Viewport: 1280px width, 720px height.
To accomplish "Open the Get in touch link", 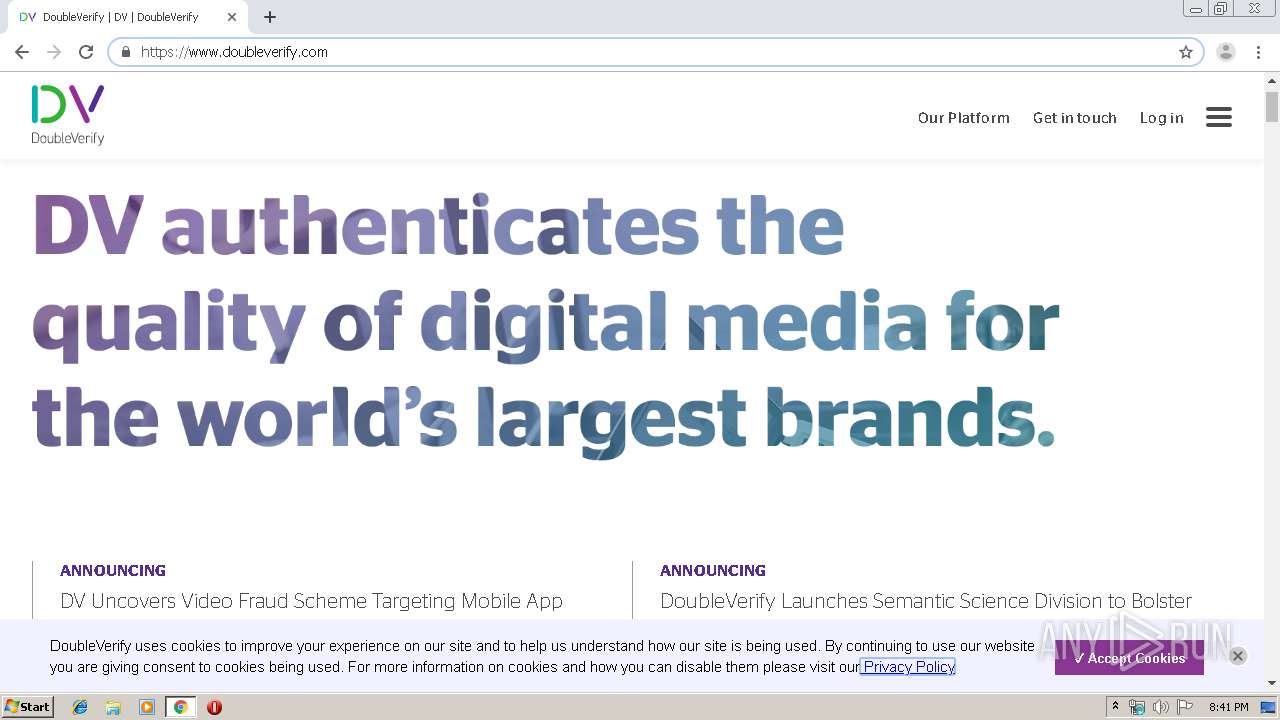I will click(x=1075, y=118).
